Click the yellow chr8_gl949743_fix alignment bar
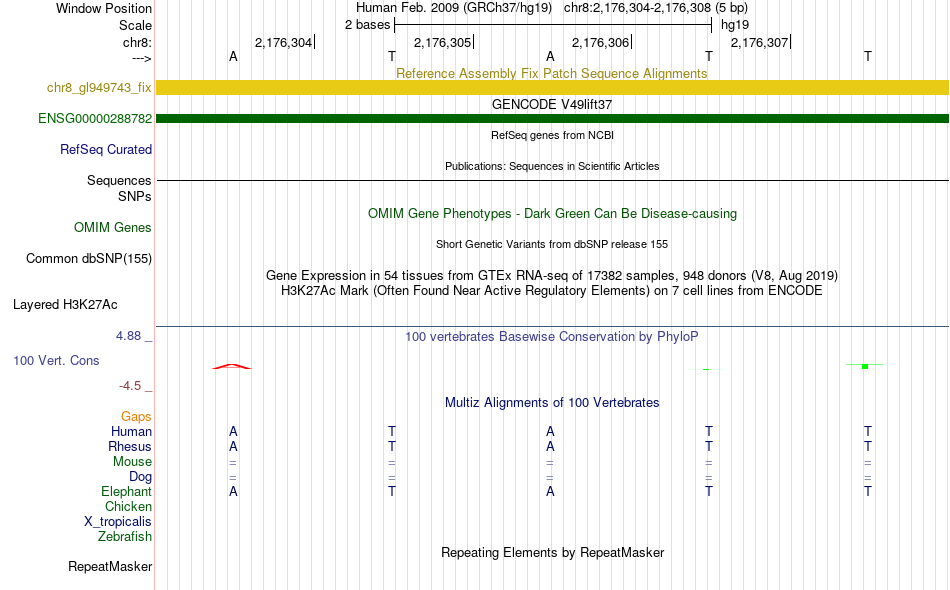This screenshot has height=590, width=950. coord(552,87)
